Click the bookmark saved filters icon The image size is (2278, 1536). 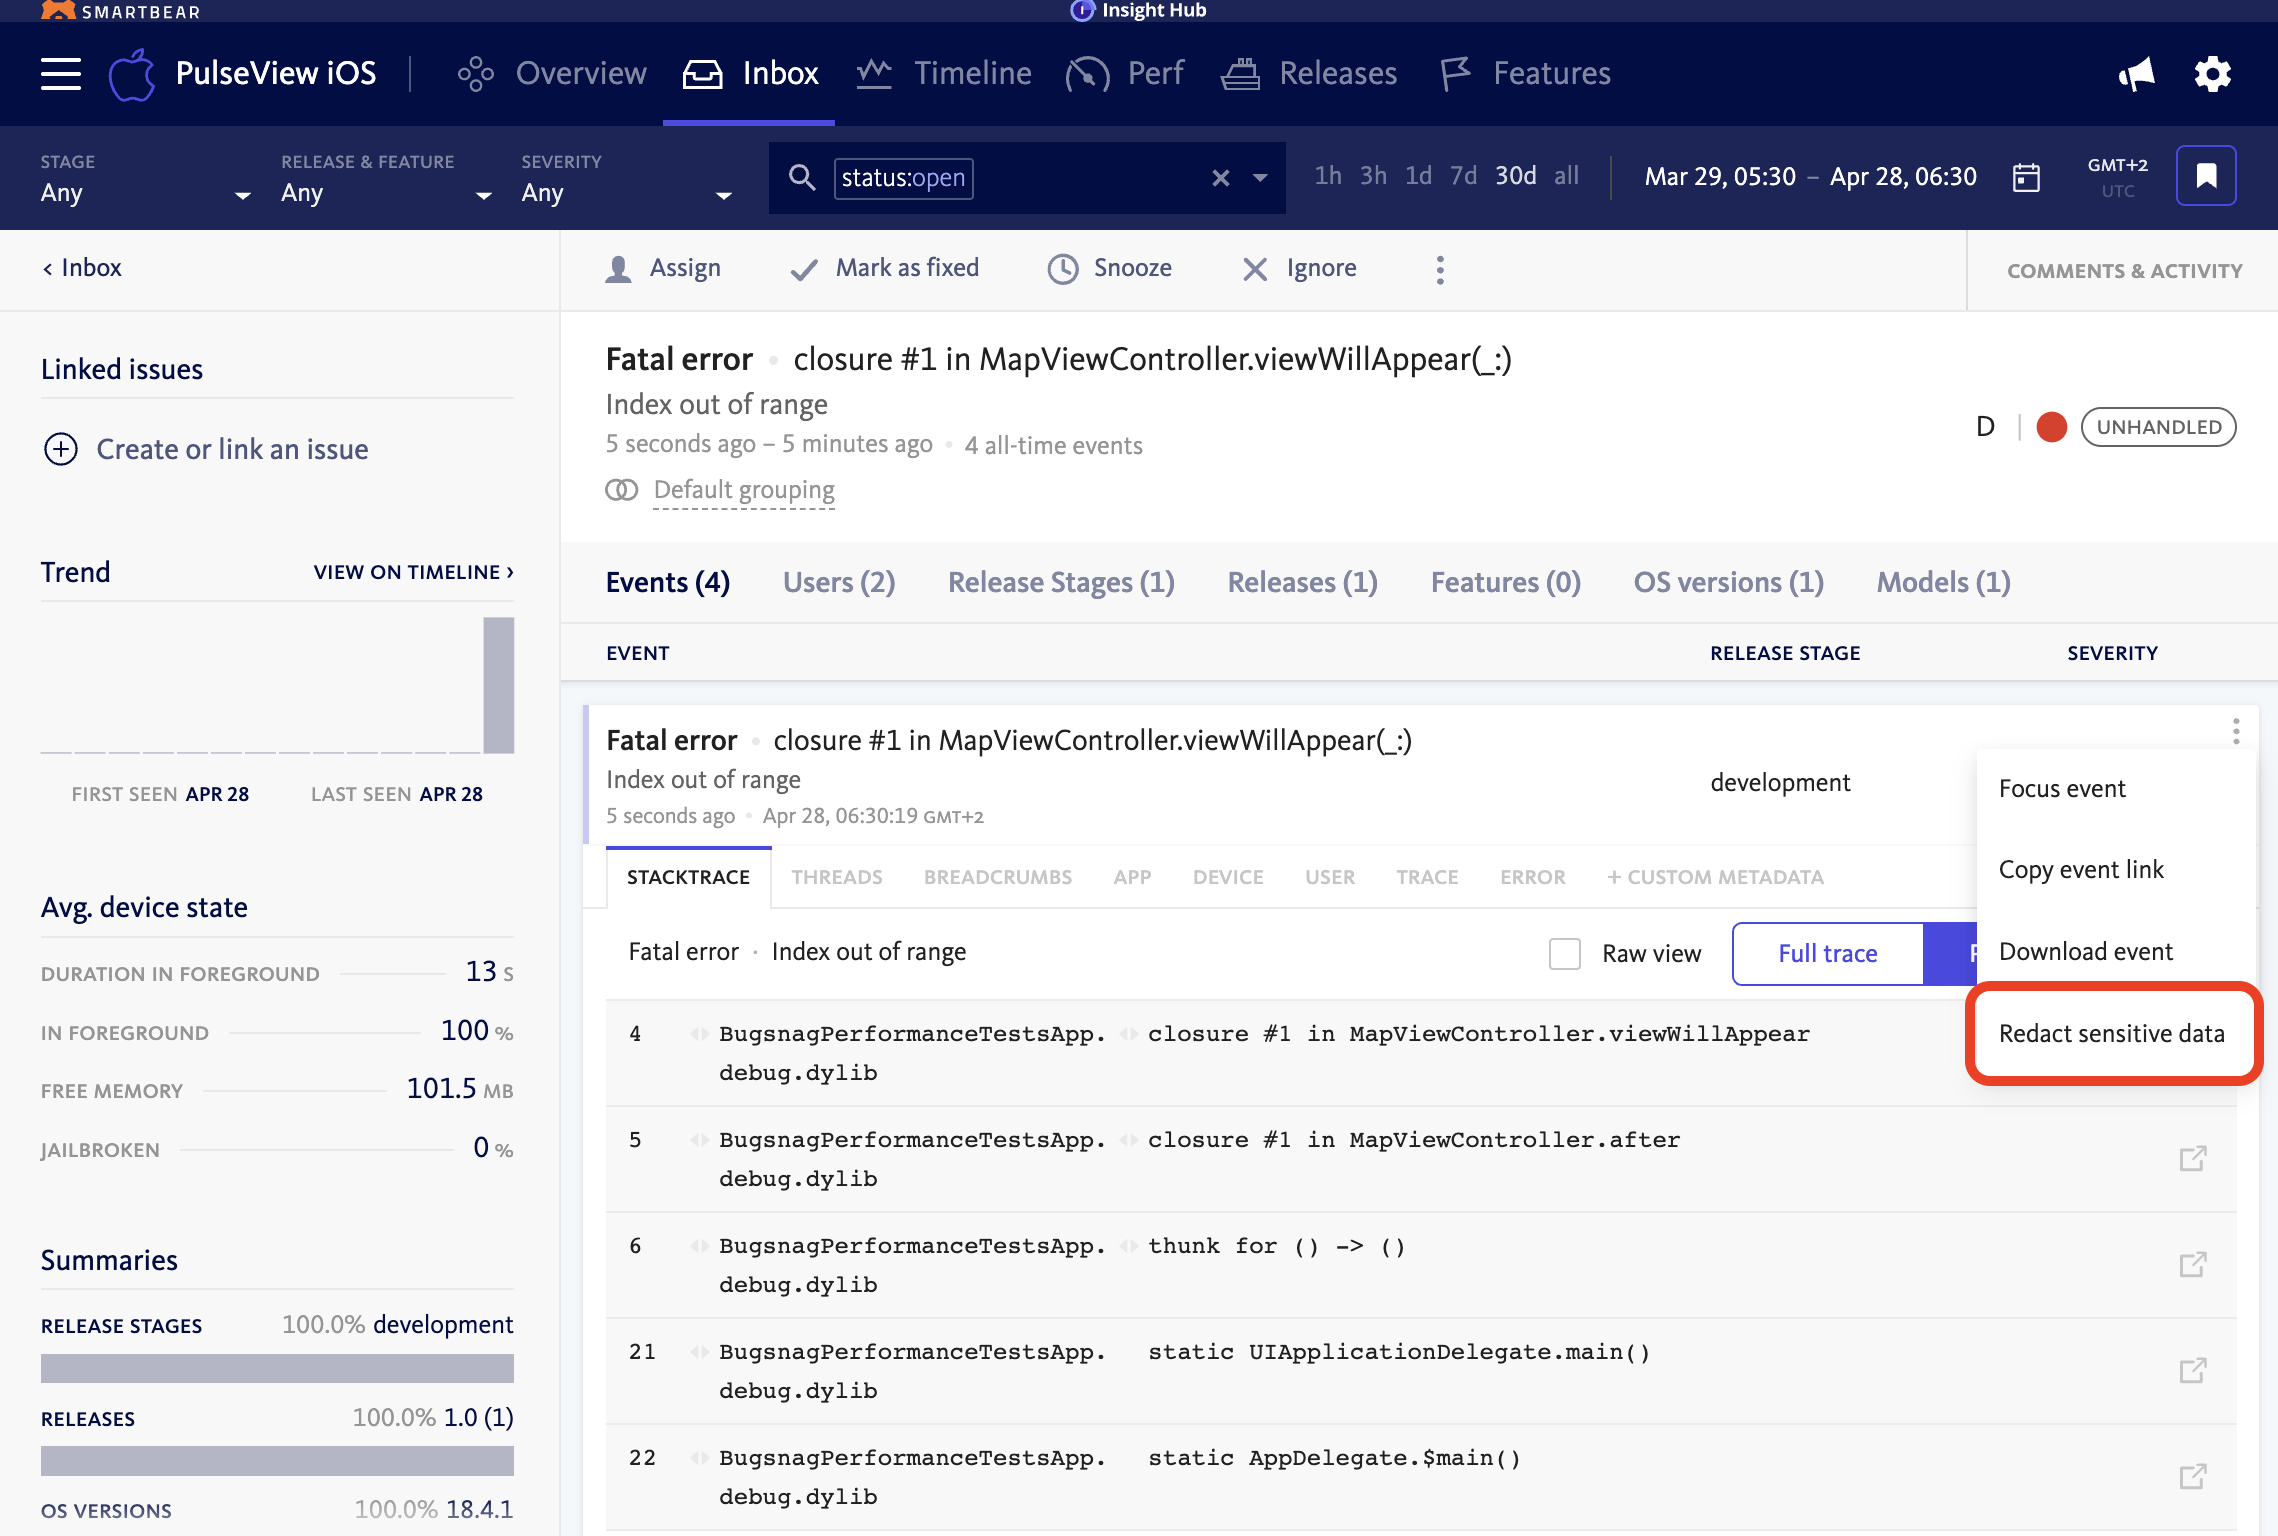(x=2206, y=176)
